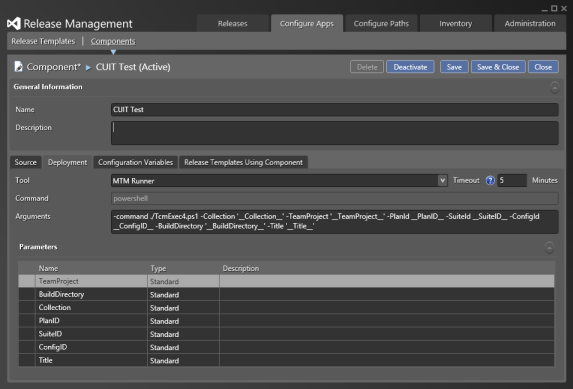The width and height of the screenshot is (573, 389).
Task: Click the Close button next to Save & Close
Action: [x=543, y=67]
